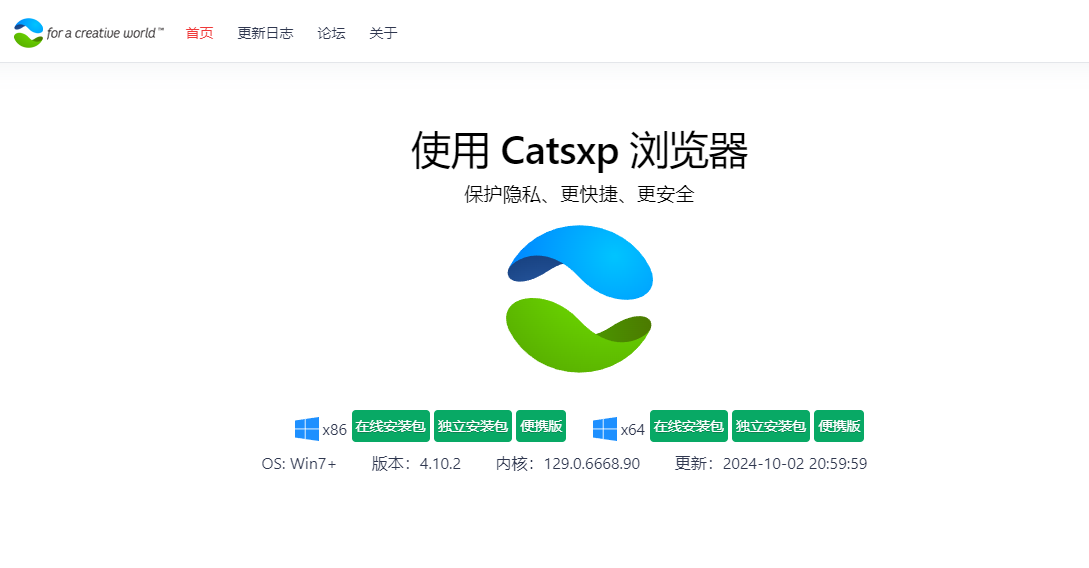Click the Windows icon beside x64
Viewport: 1089px width, 568px height.
pyautogui.click(x=605, y=429)
